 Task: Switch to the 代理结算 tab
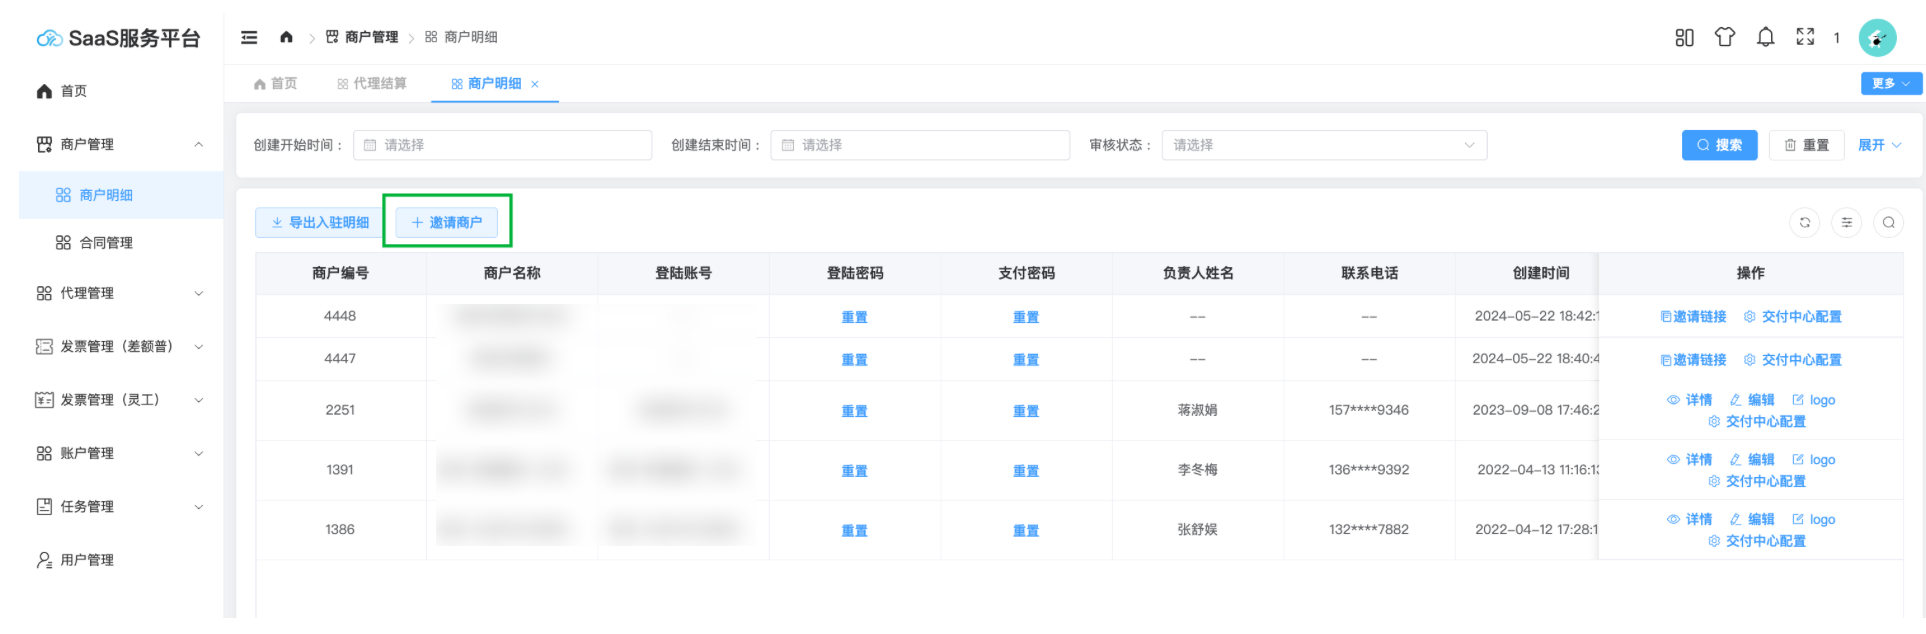point(372,83)
